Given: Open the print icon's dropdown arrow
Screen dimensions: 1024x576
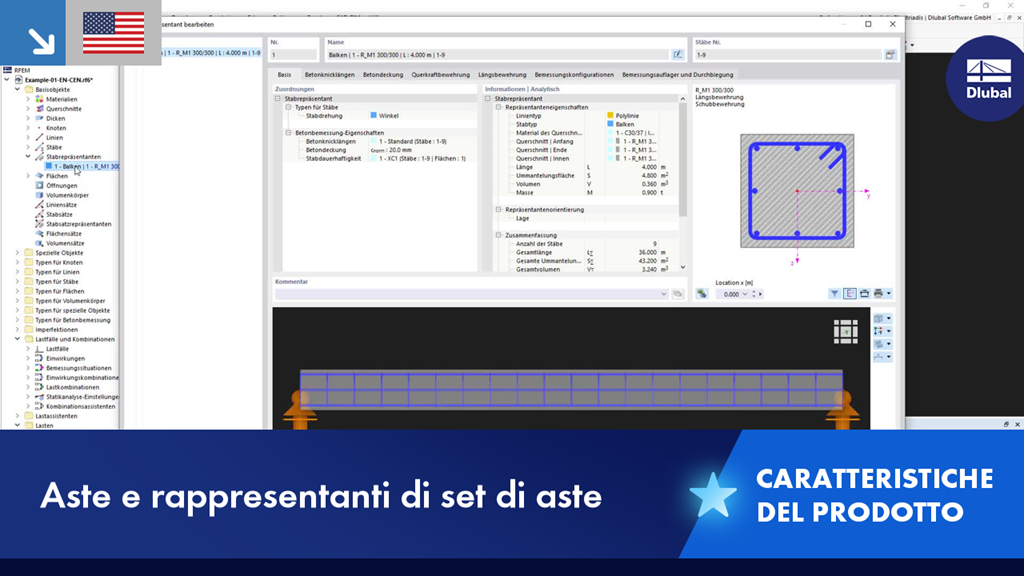Looking at the screenshot, I should (x=889, y=294).
